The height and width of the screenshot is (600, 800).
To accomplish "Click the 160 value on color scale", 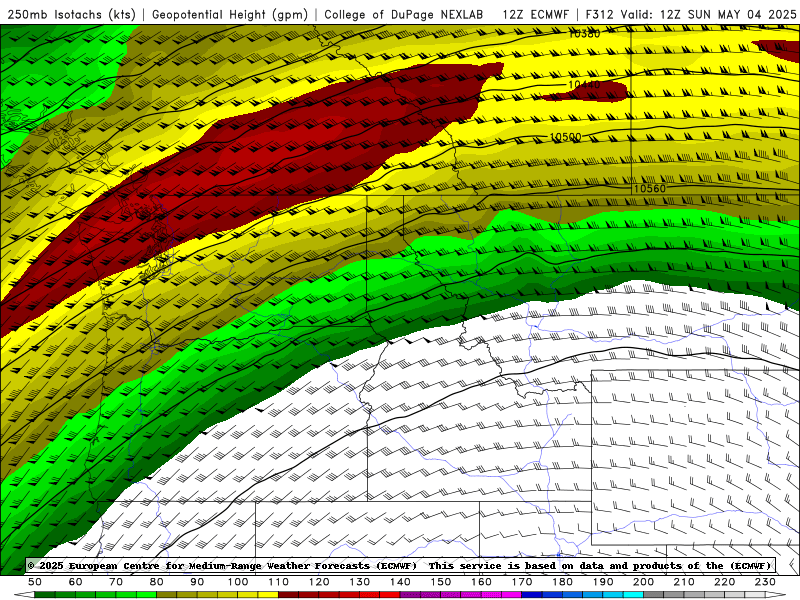I will [481, 582].
